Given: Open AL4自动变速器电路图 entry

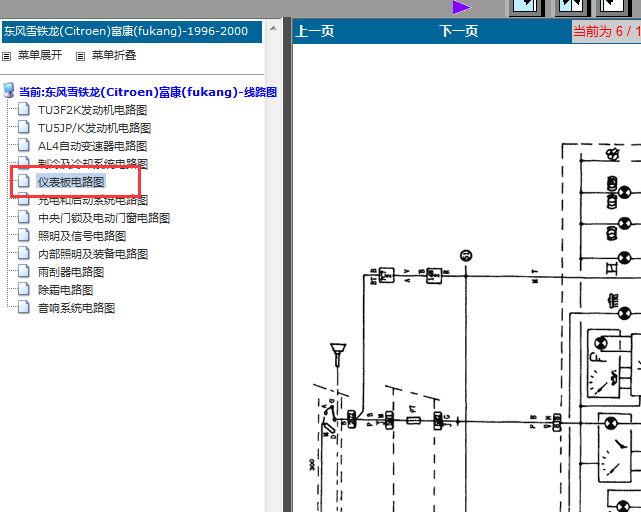Looking at the screenshot, I should [92, 146].
